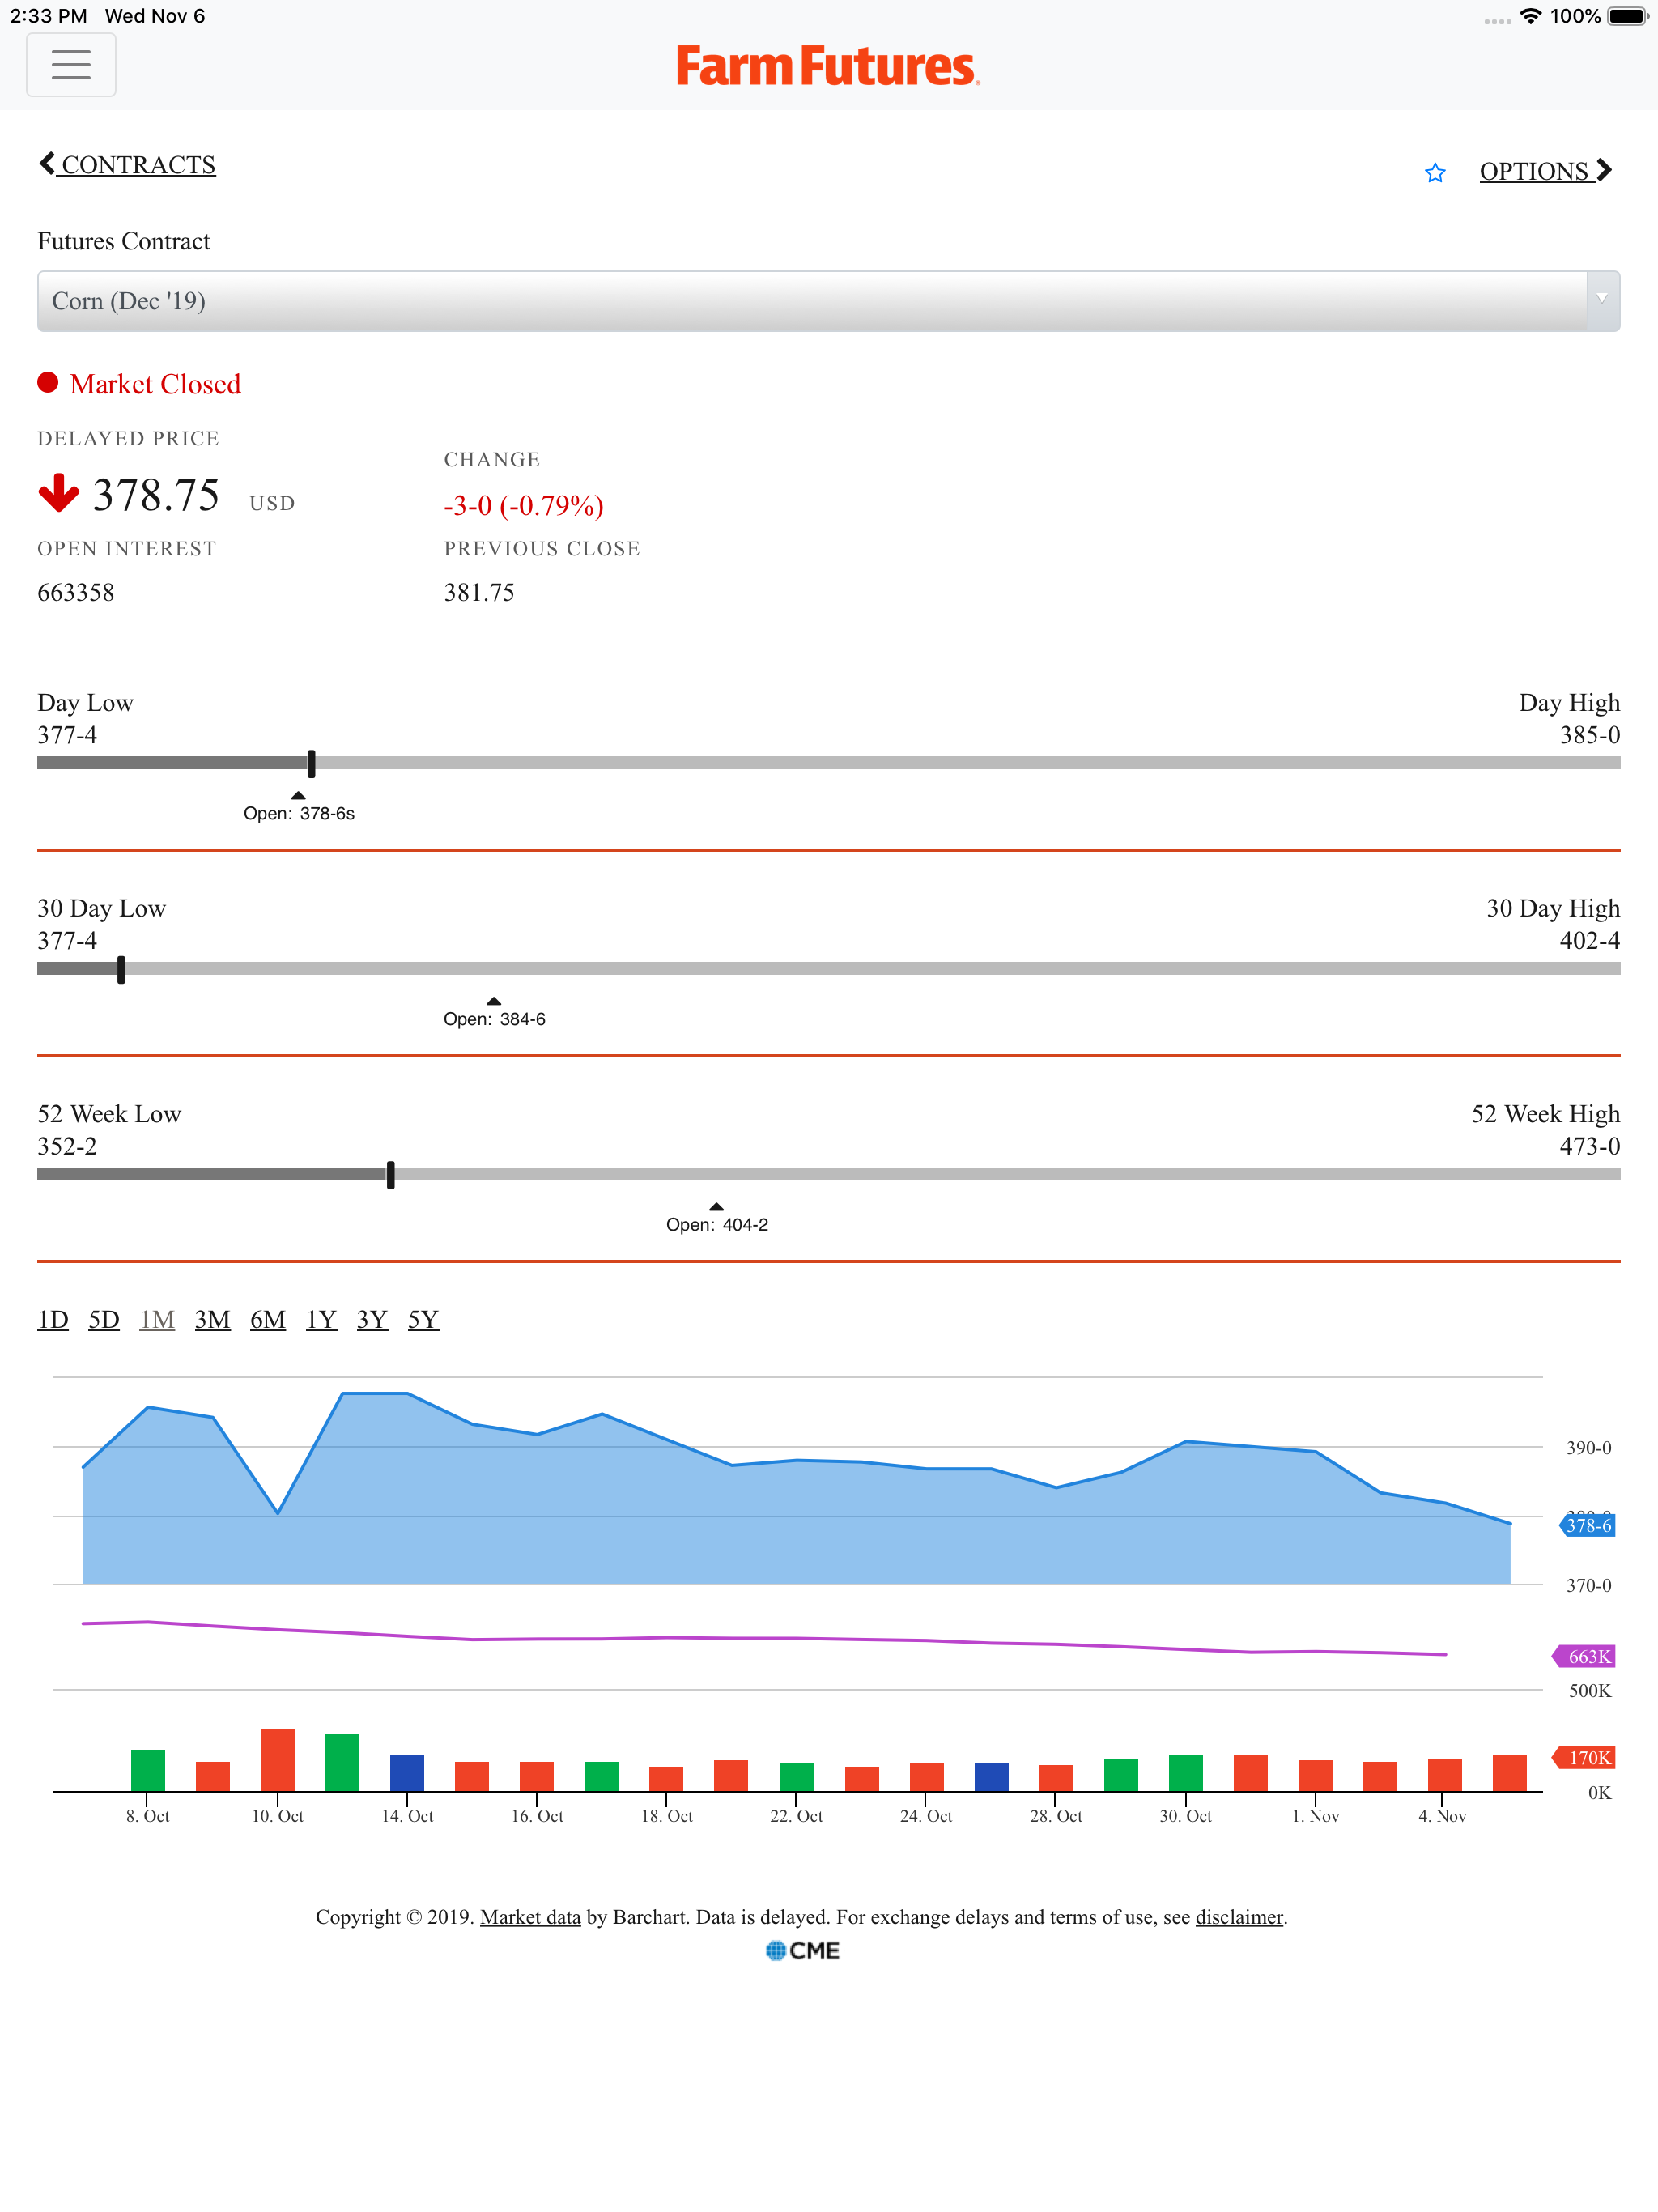Image resolution: width=1658 pixels, height=2212 pixels.
Task: Click the 30 Day open marker triangle
Action: pos(494,1001)
